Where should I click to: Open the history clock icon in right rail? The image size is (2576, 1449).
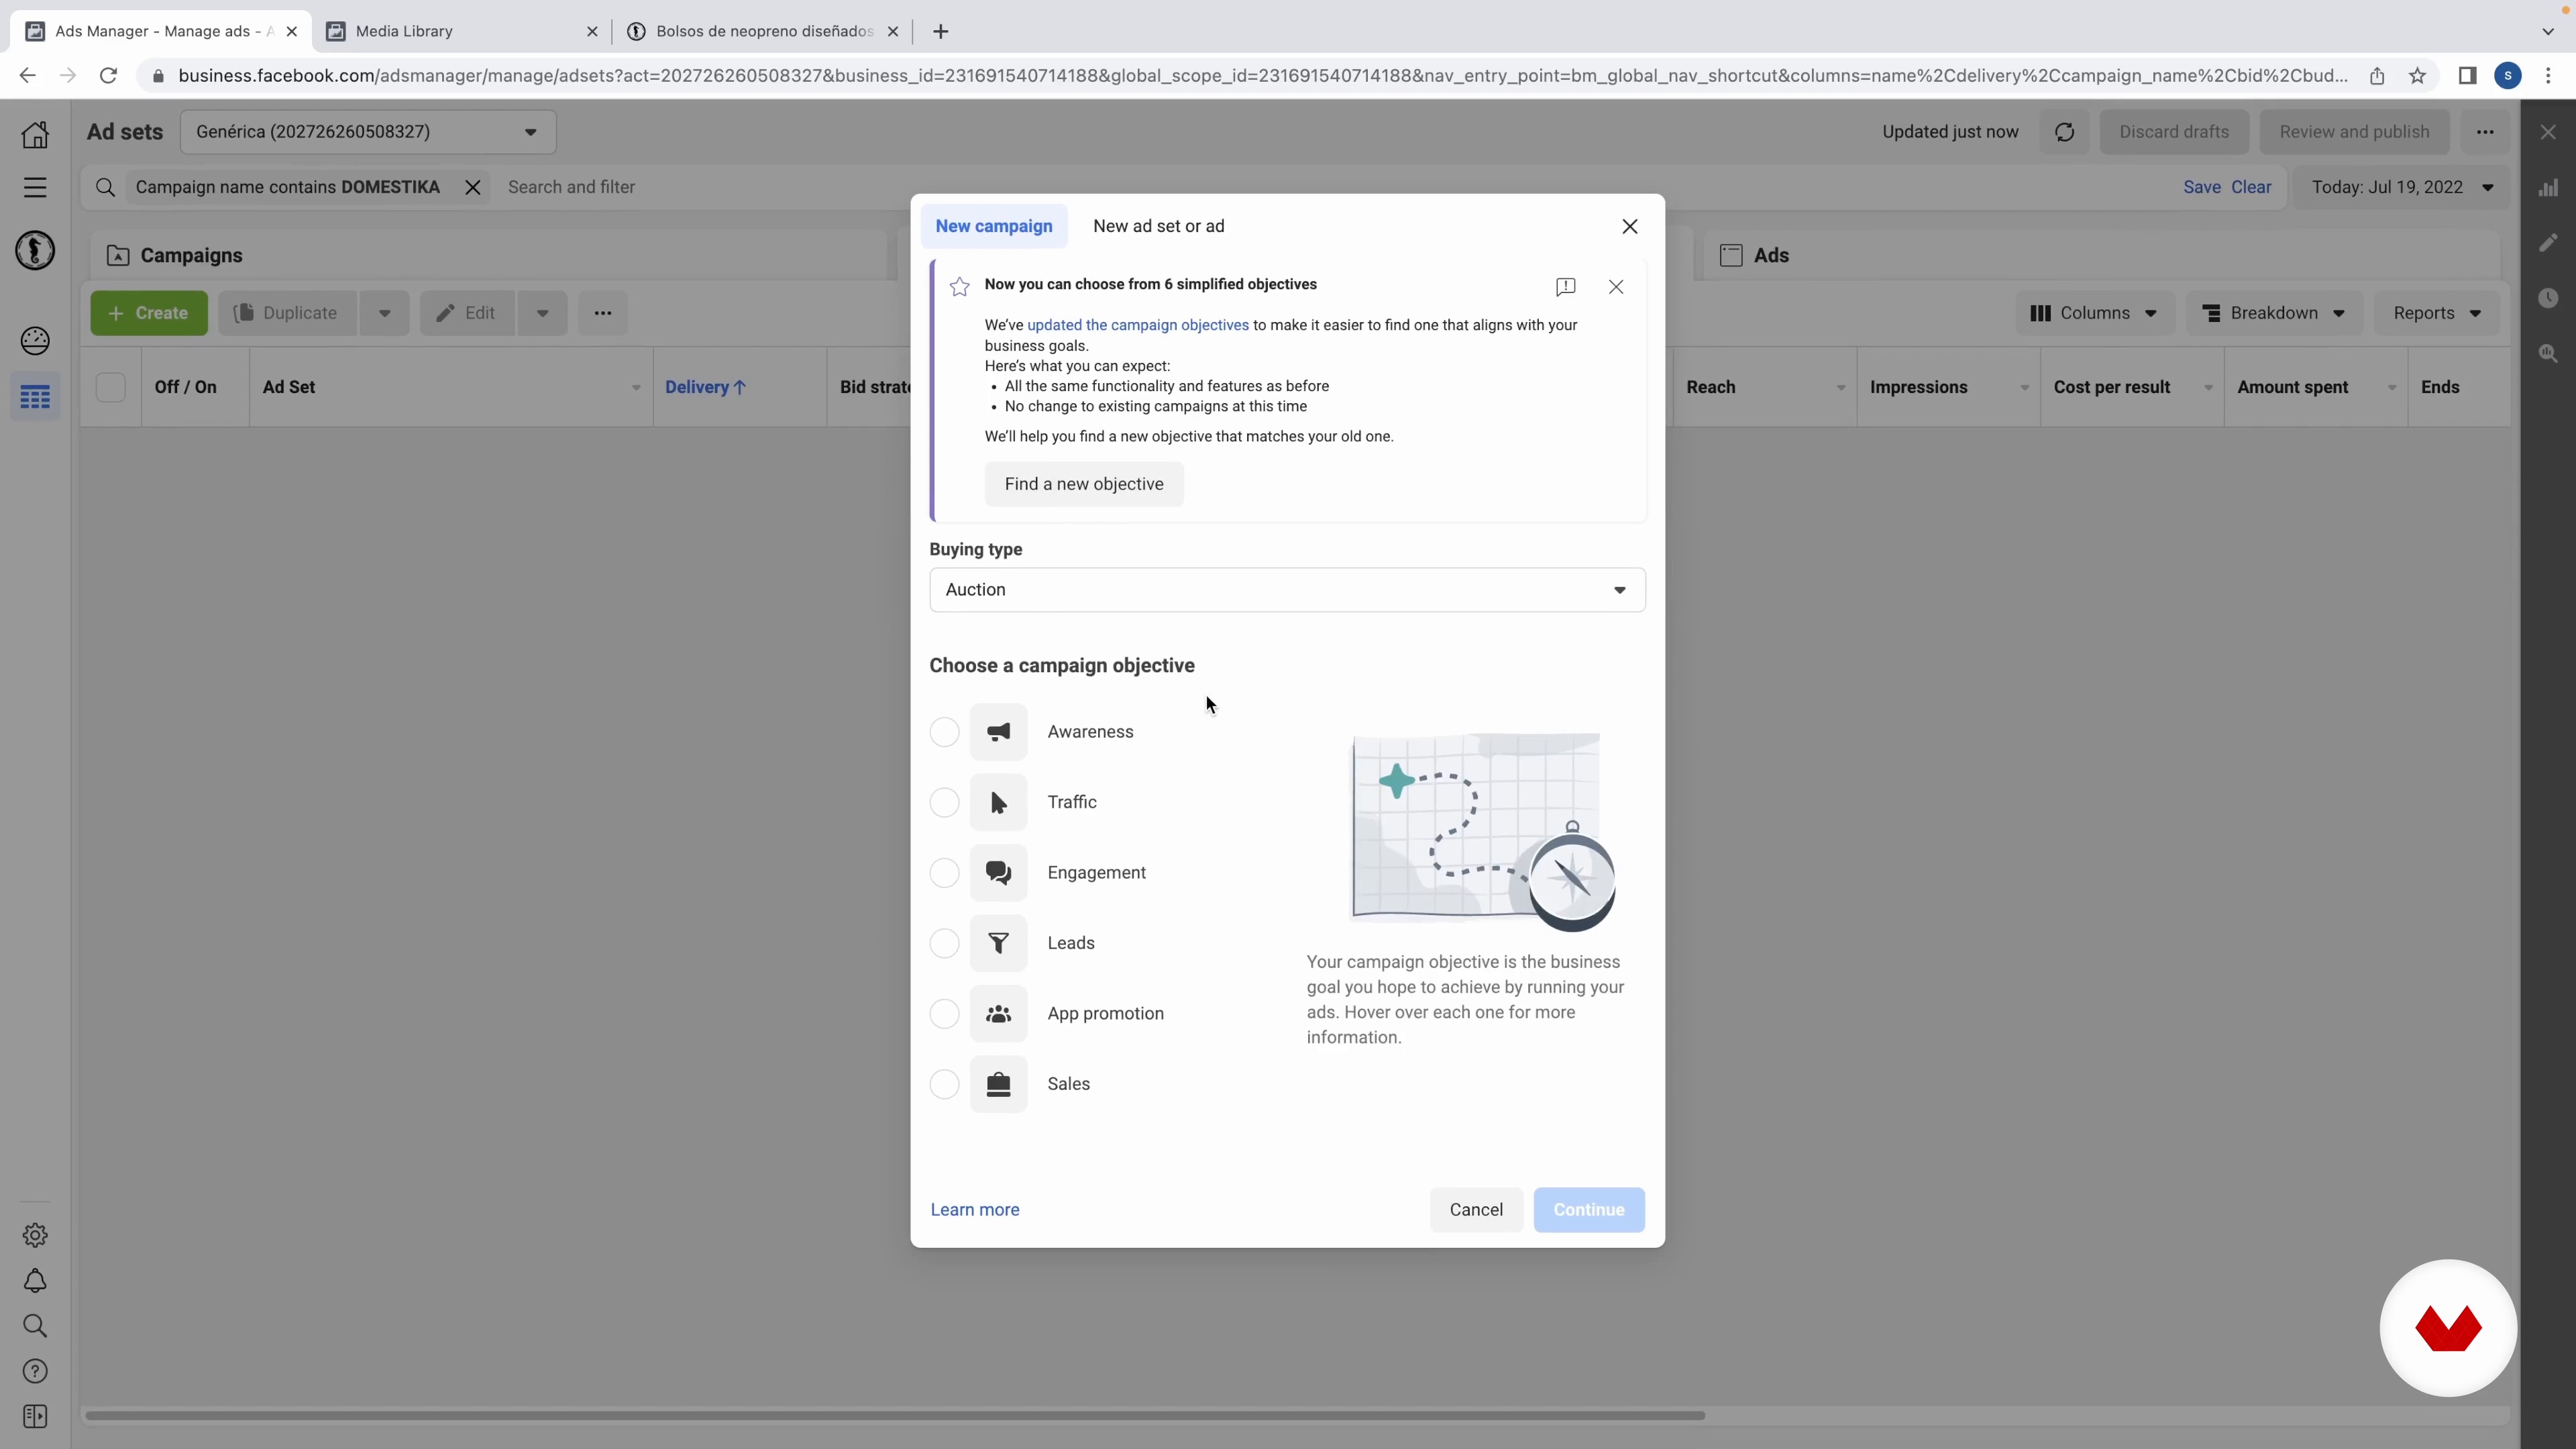coord(2548,298)
